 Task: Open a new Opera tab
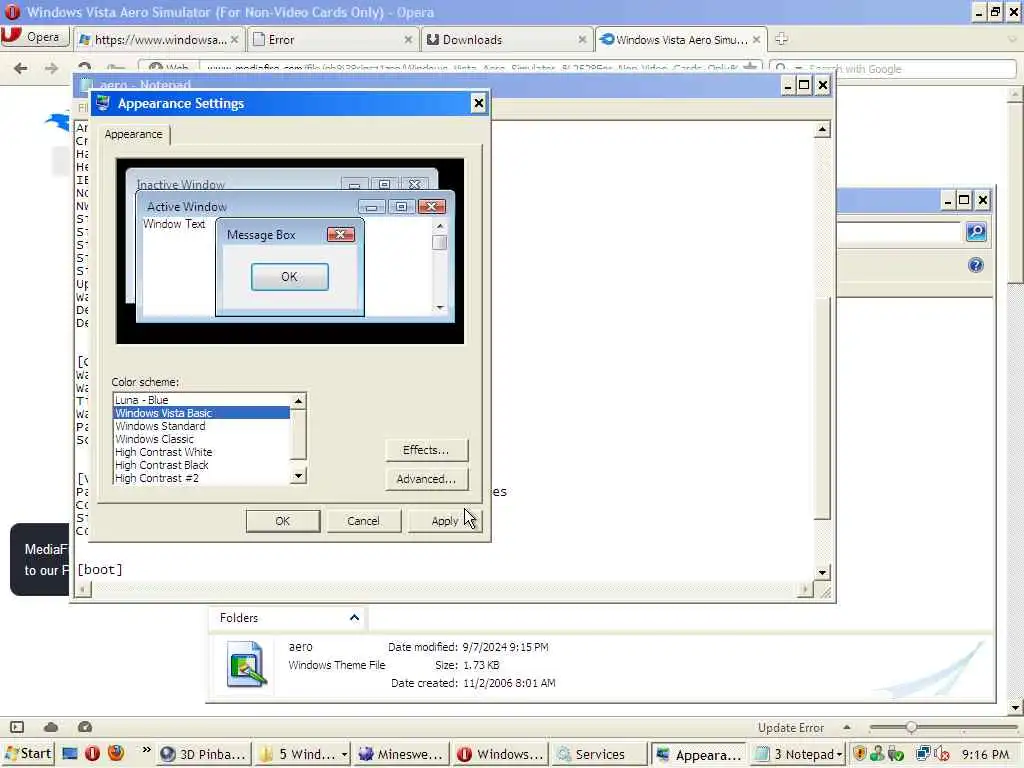point(781,39)
